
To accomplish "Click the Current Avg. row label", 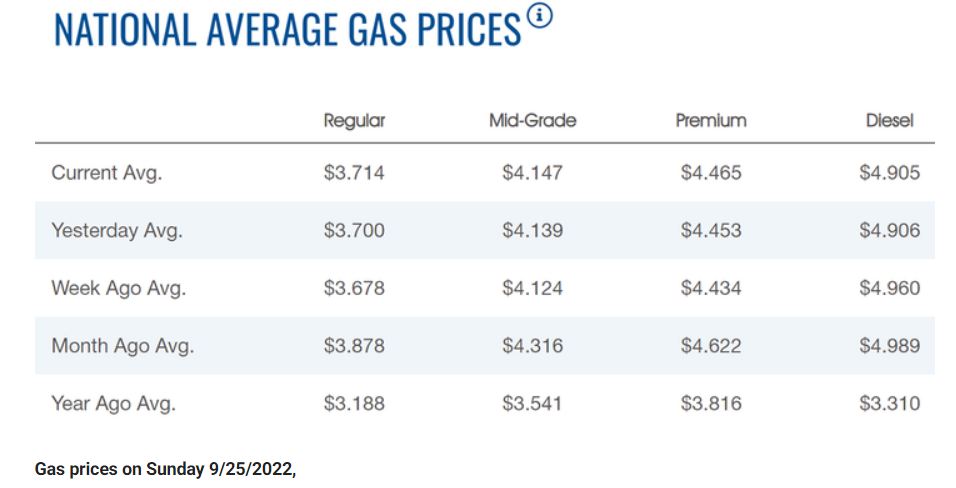I will 107,173.
